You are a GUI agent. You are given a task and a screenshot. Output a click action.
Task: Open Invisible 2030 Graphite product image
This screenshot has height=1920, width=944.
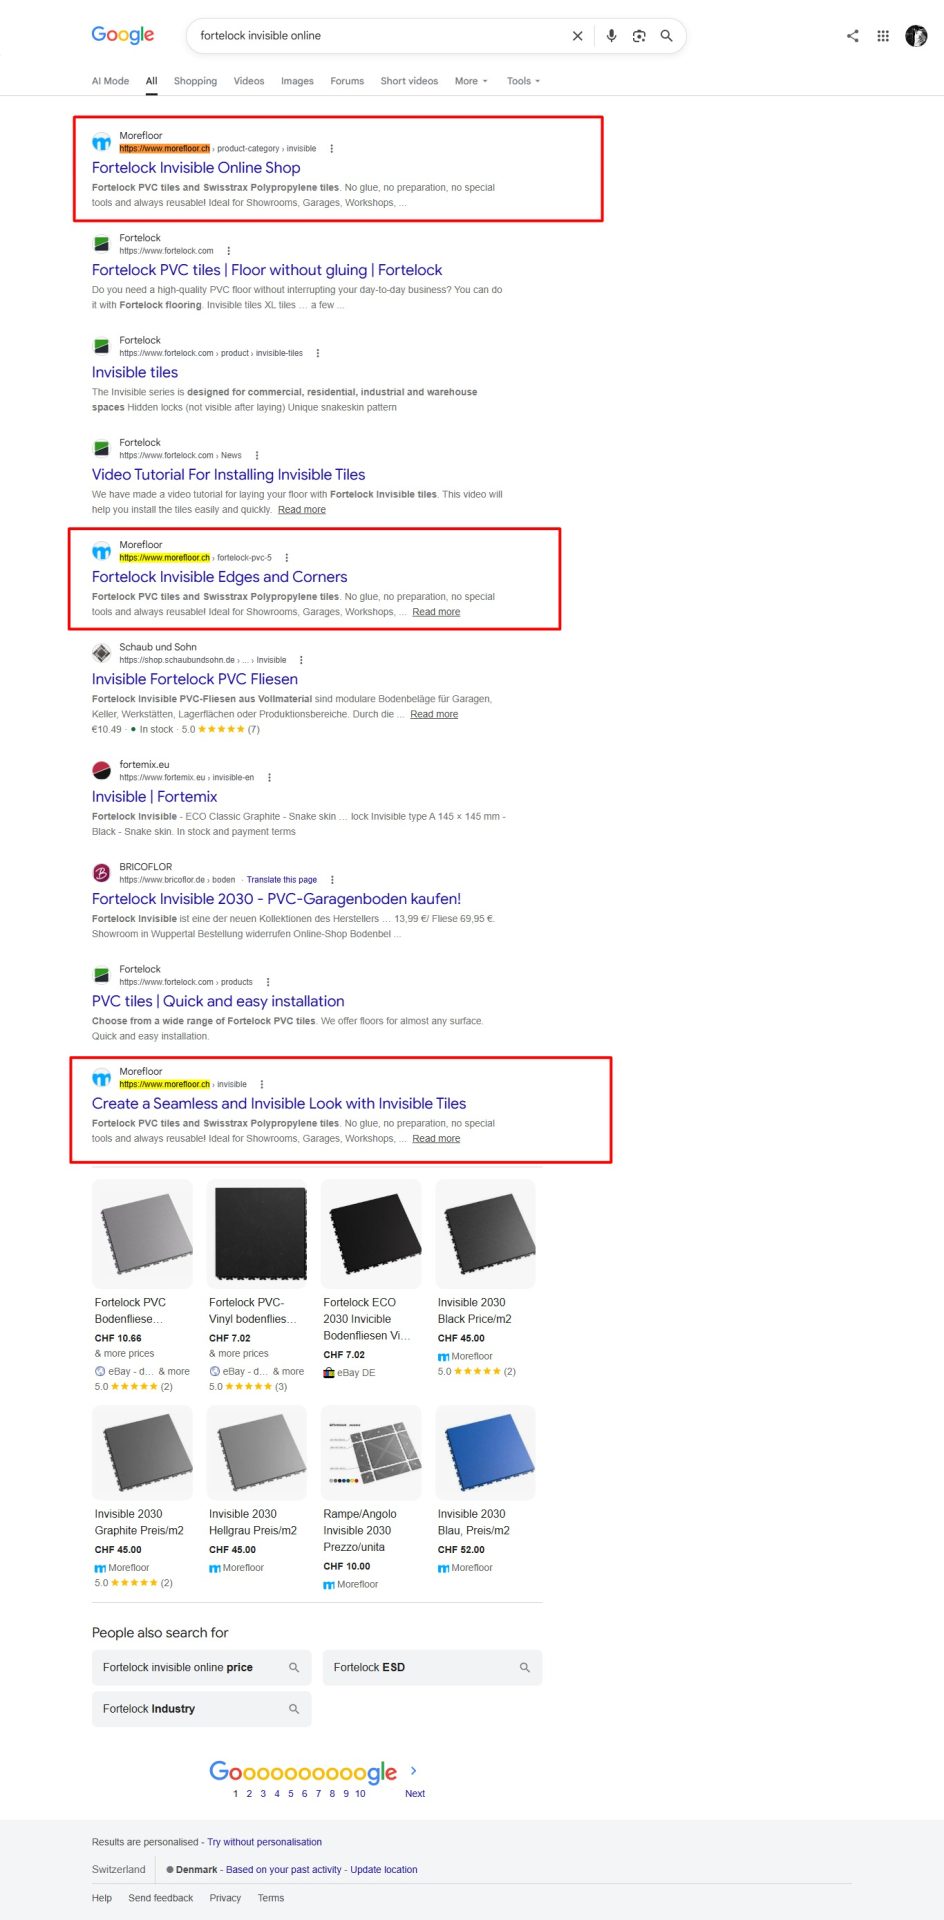142,1452
